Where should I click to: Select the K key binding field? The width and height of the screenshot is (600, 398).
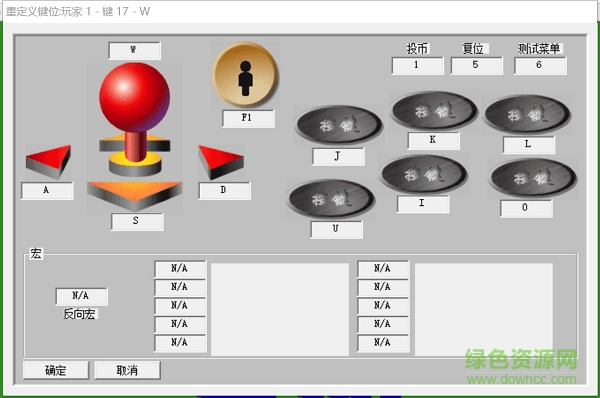(434, 140)
